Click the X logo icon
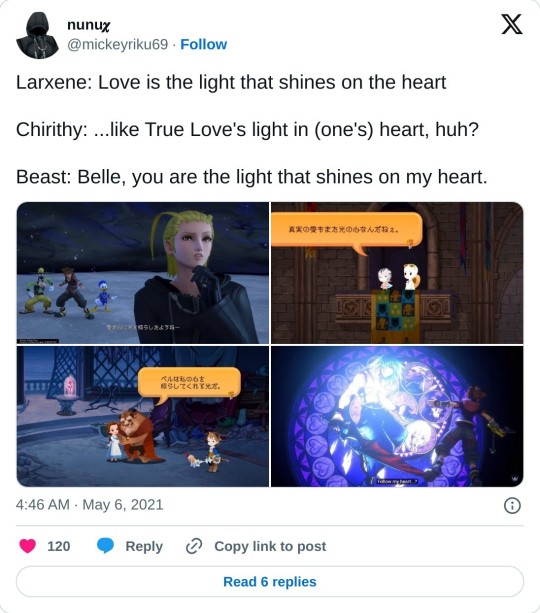Screen dimensions: 540x613 pyautogui.click(x=512, y=25)
